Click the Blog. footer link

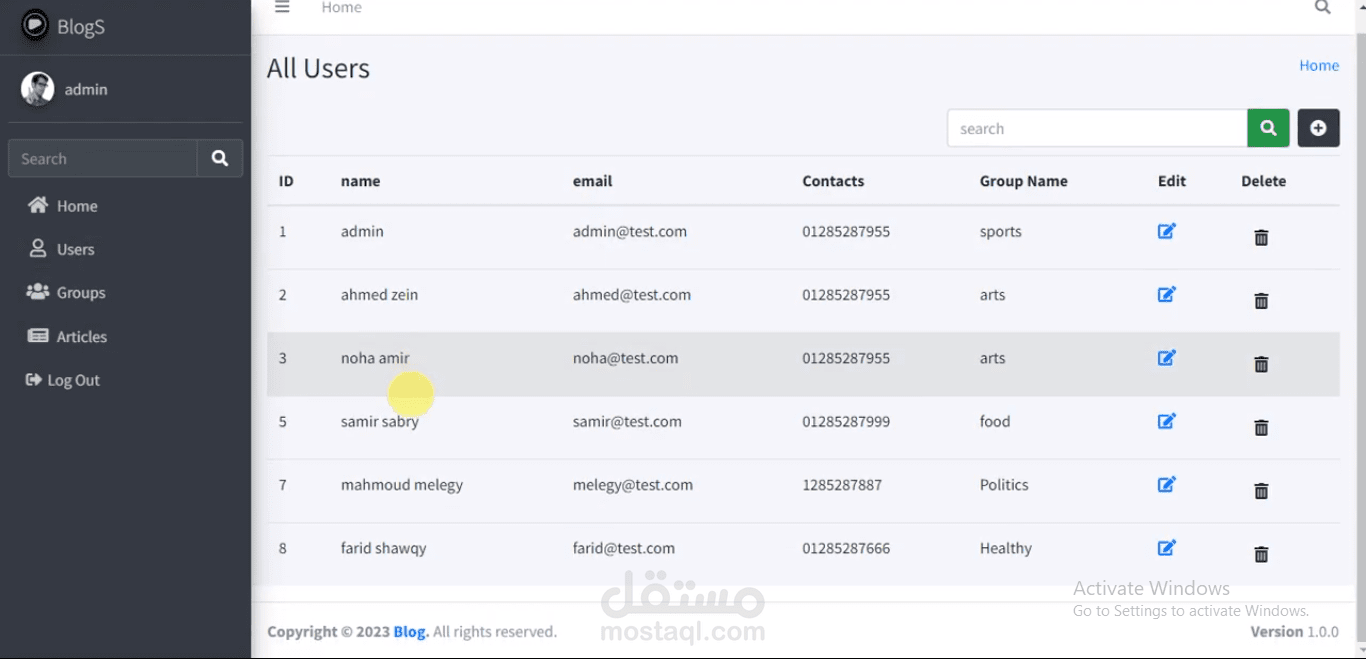click(x=411, y=632)
